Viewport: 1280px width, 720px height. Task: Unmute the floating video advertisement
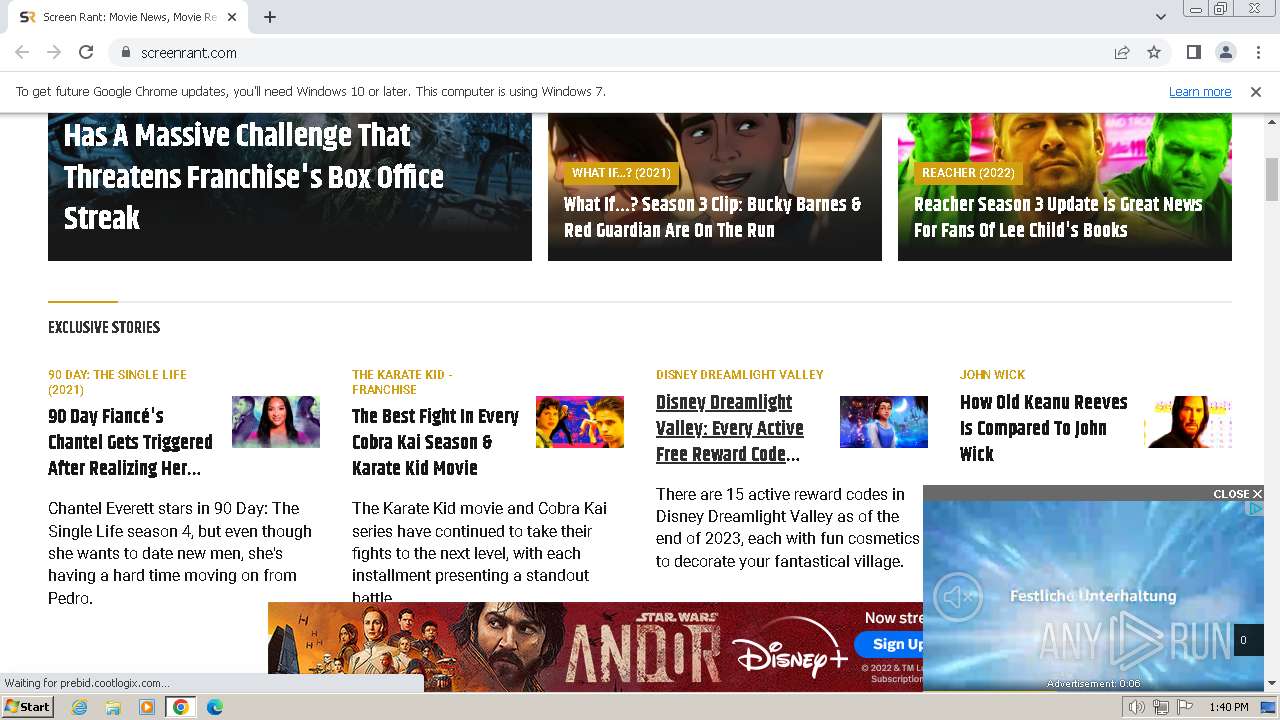pyautogui.click(x=957, y=597)
